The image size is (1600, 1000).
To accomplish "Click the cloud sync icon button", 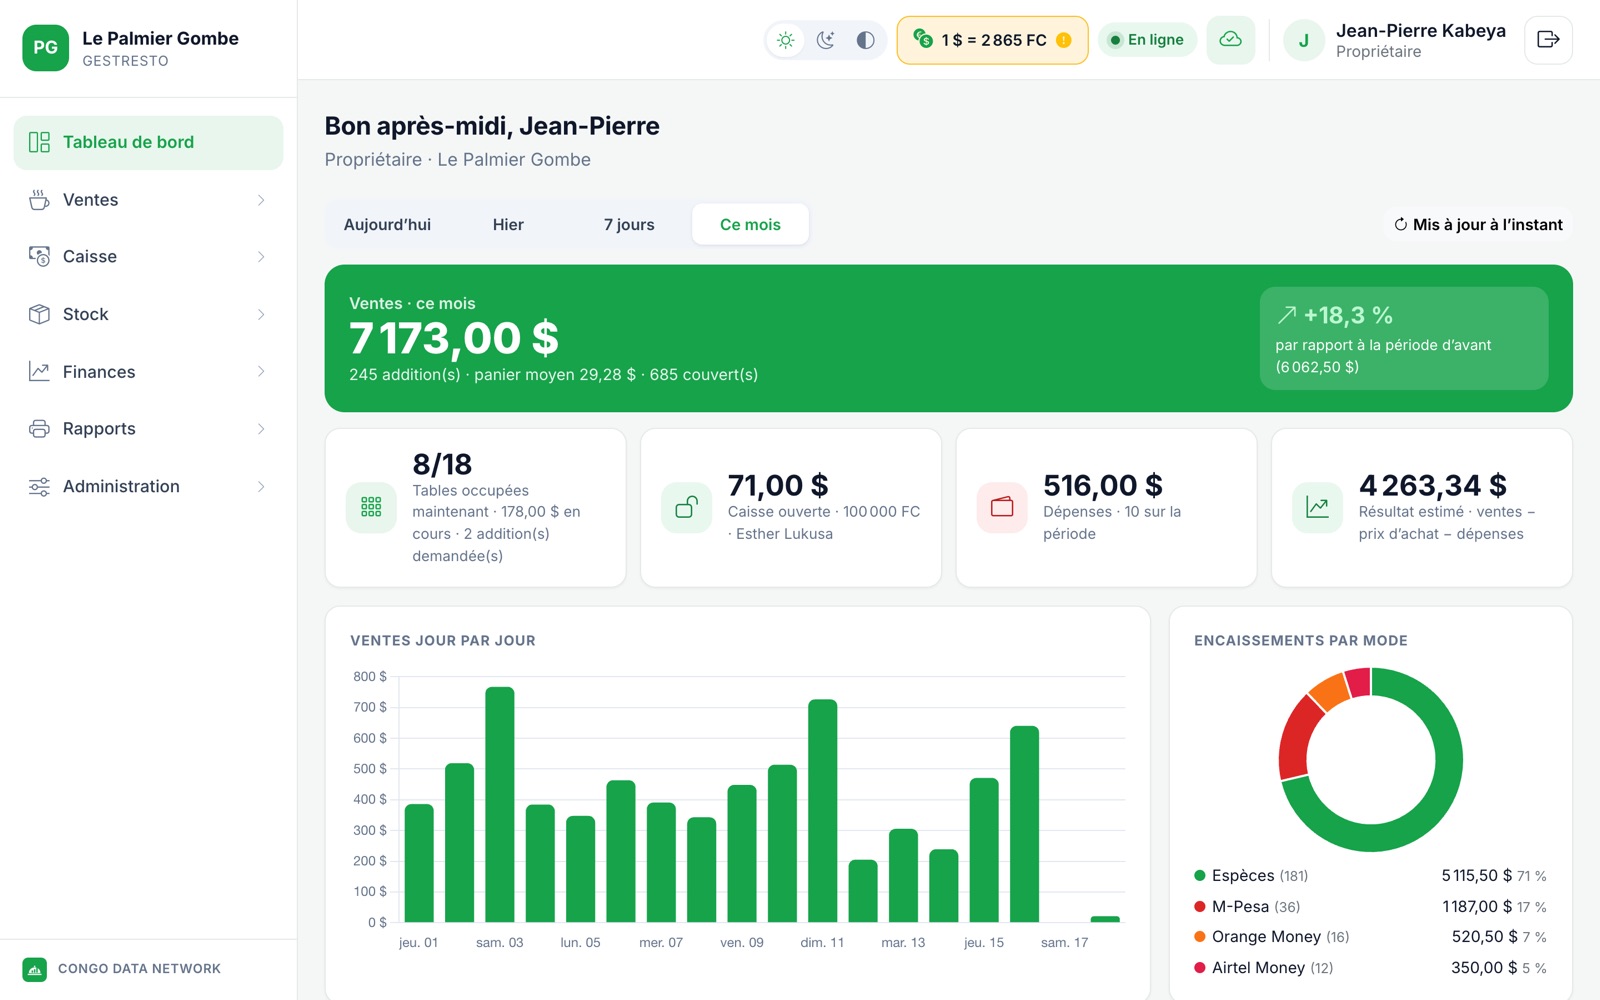I will click(1231, 40).
